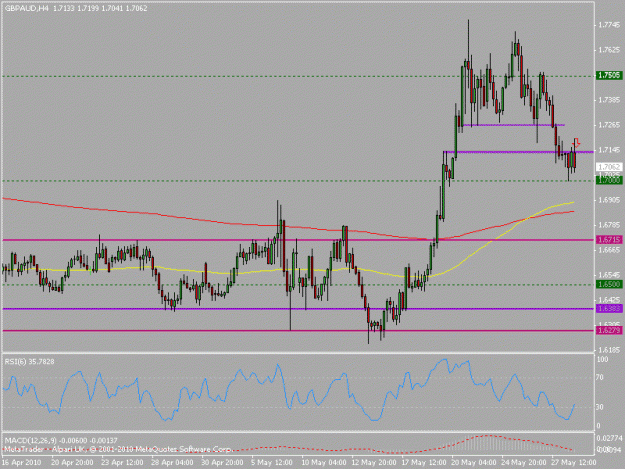Click the RSI 70 level value
This screenshot has height=469, width=625.
602,377
